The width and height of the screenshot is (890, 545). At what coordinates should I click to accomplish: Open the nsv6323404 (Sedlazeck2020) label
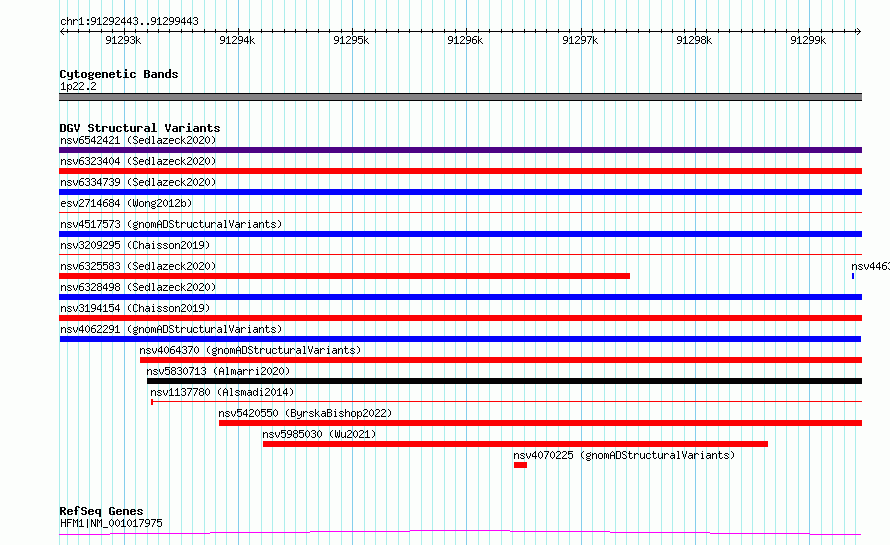(138, 161)
